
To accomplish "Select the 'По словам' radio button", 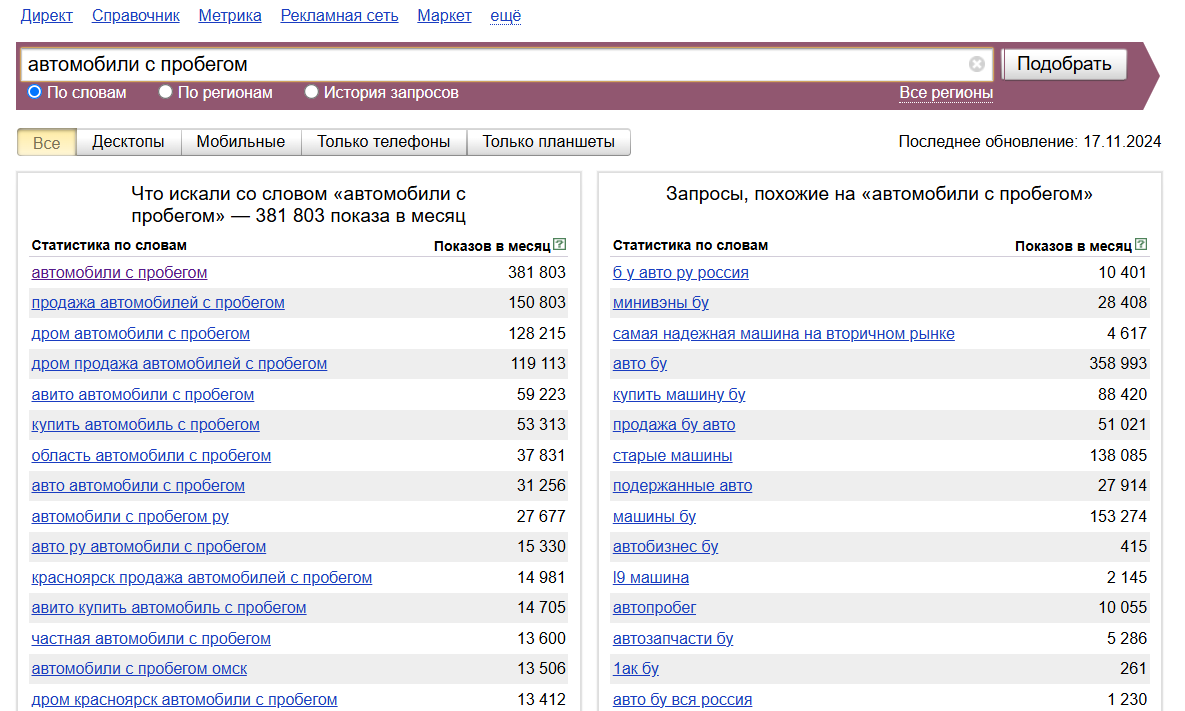I will tap(35, 91).
